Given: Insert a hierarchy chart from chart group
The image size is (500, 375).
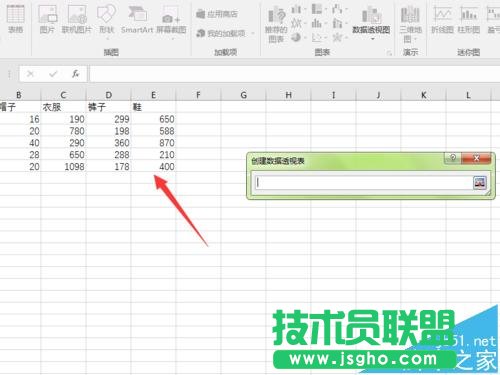Looking at the screenshot, I should point(318,9).
